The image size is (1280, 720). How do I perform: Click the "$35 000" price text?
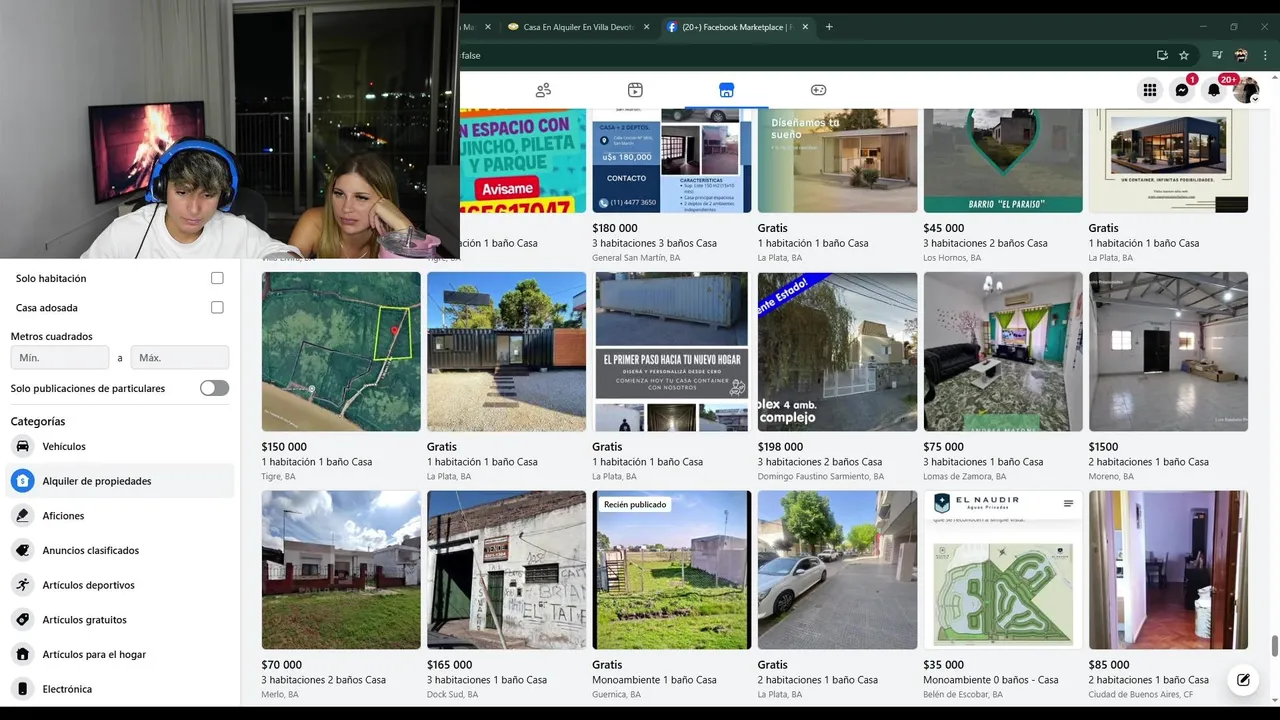(x=944, y=665)
